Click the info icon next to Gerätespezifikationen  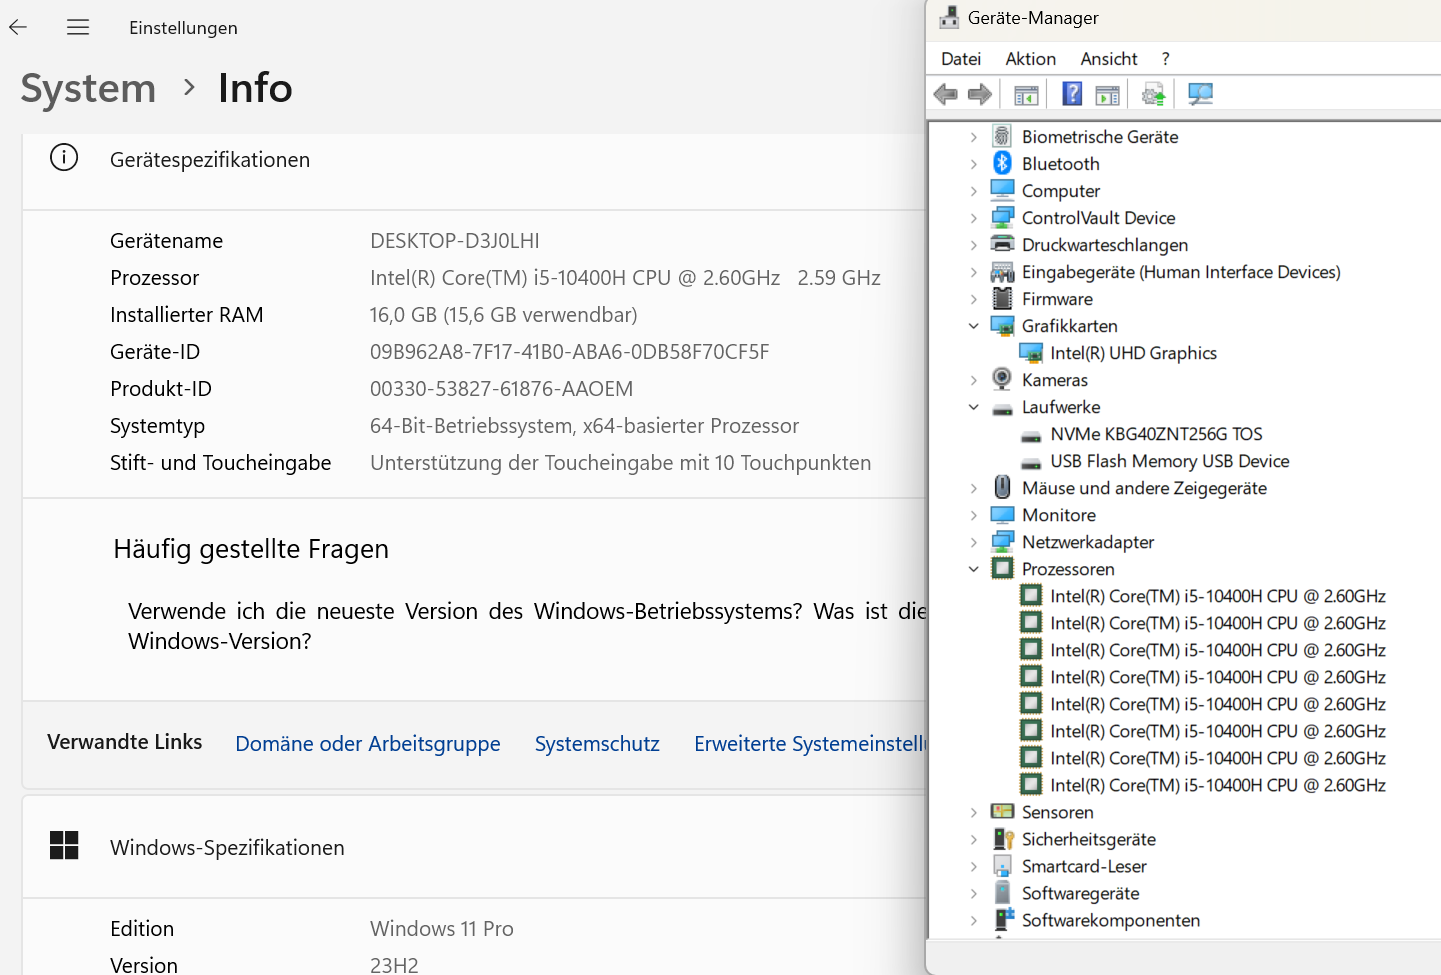pyautogui.click(x=64, y=158)
